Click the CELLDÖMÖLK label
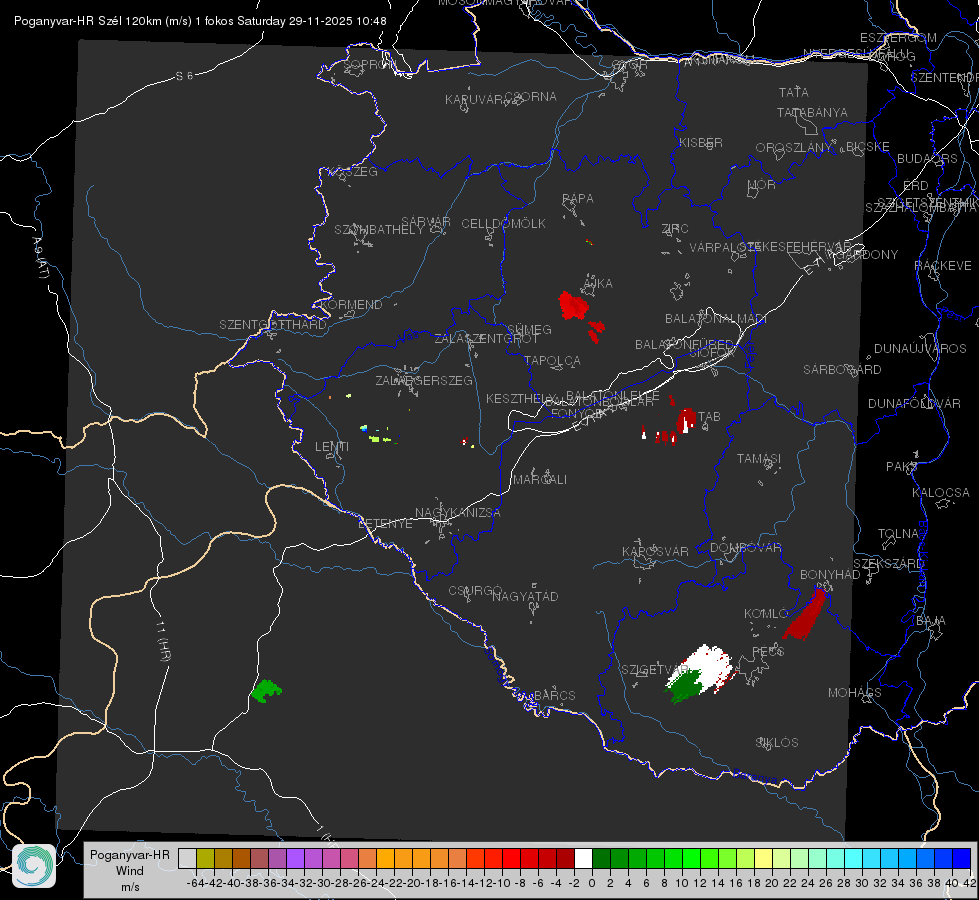 (503, 224)
